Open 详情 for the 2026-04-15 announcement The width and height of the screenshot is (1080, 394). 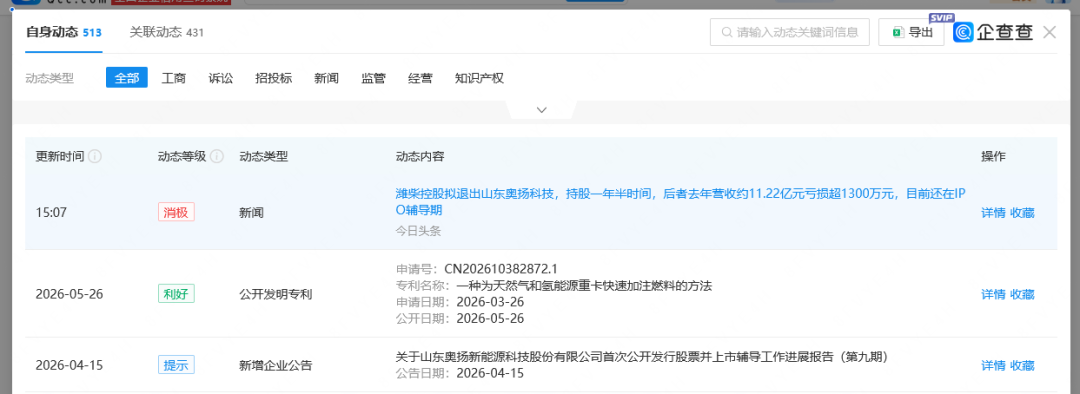(993, 365)
